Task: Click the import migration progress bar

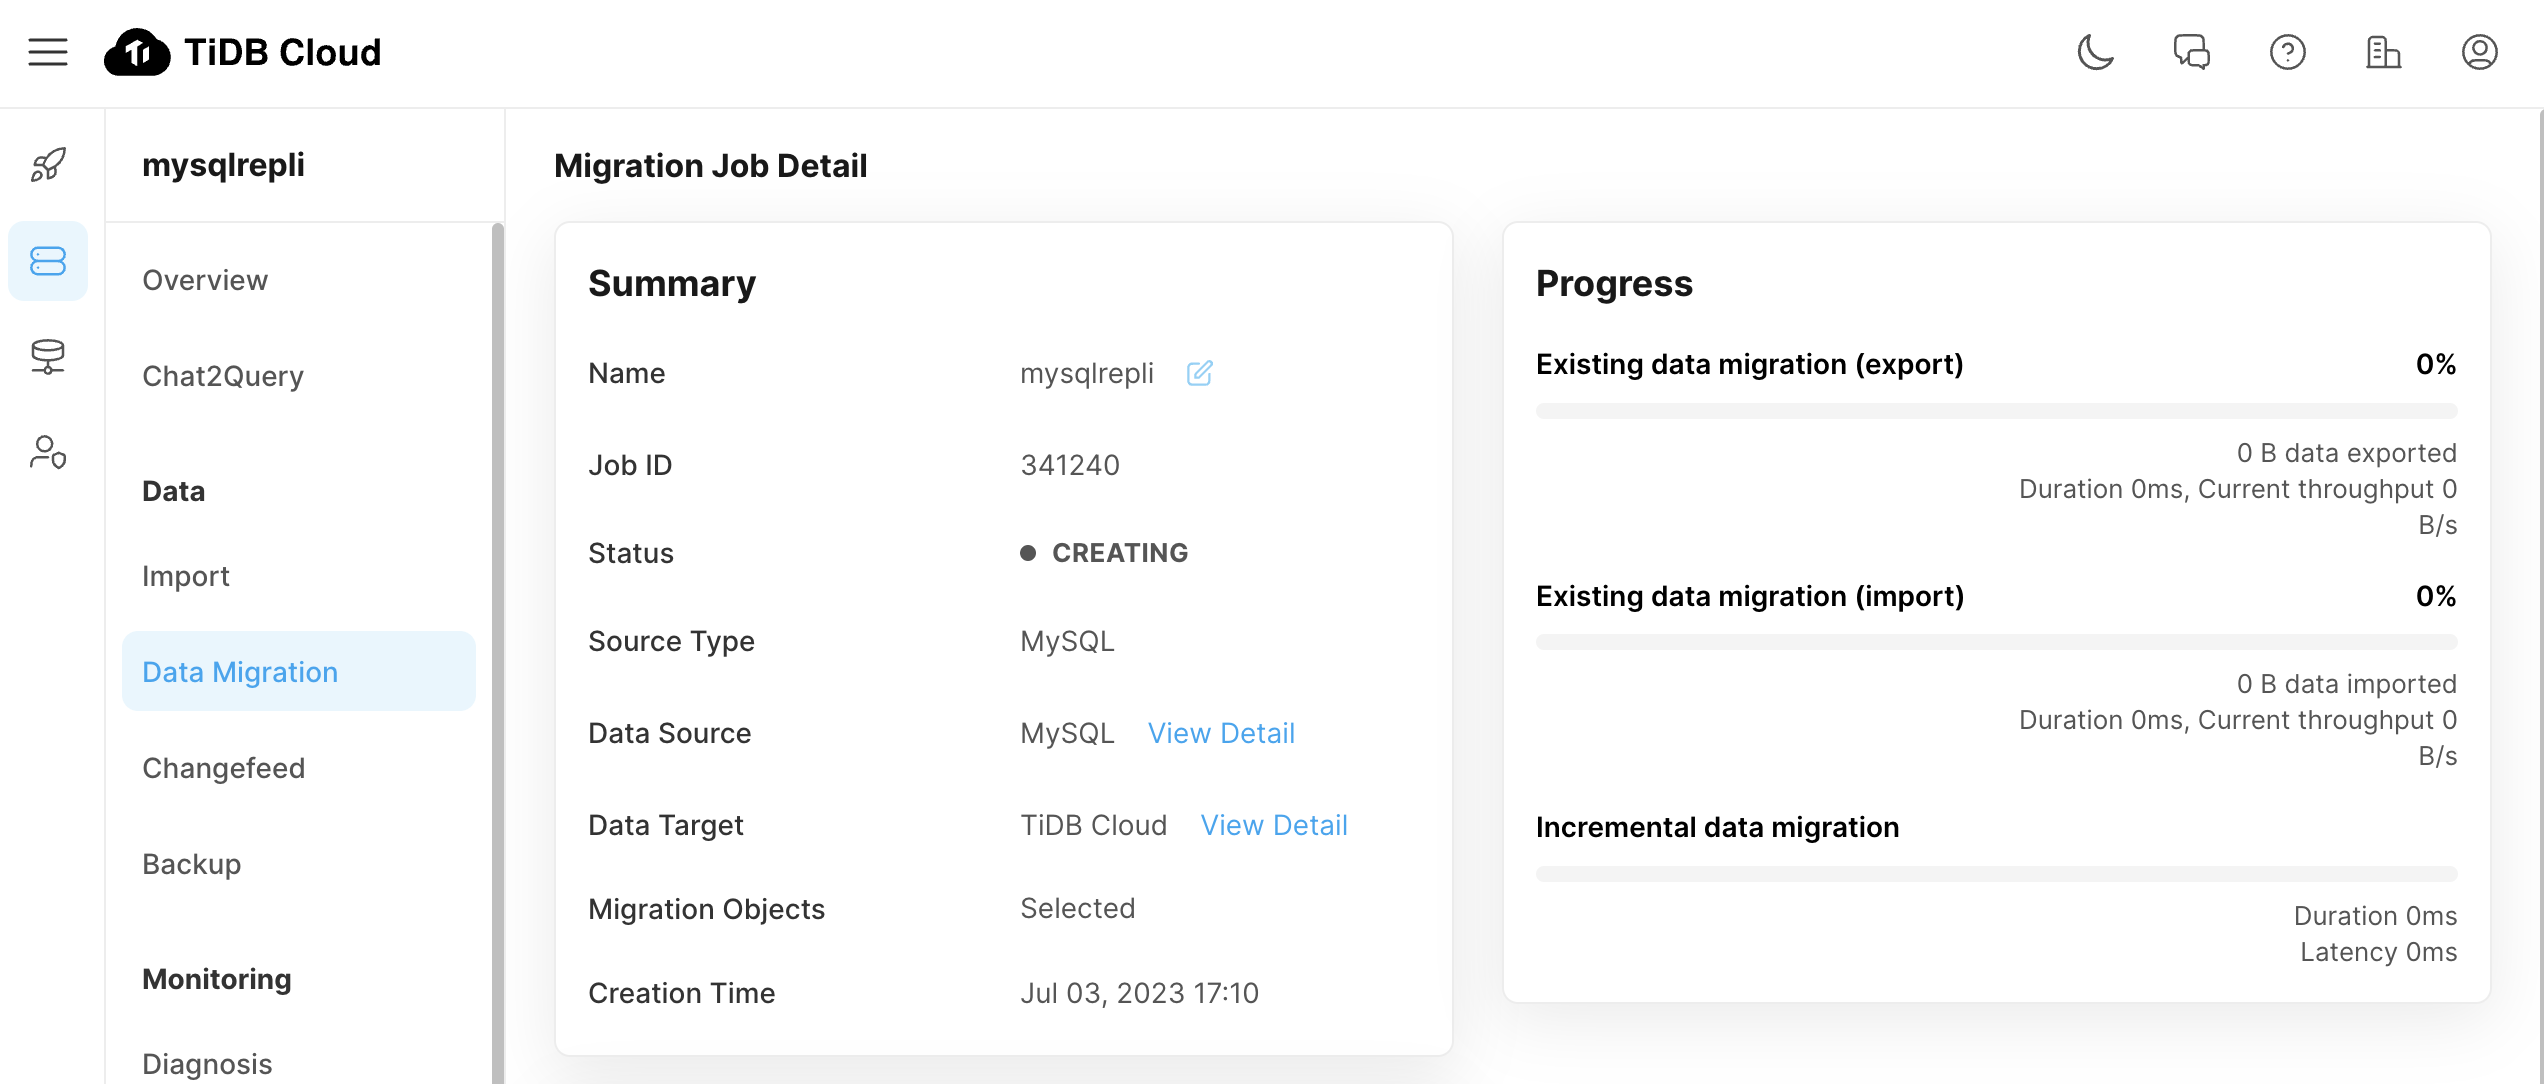Action: pos(1996,642)
